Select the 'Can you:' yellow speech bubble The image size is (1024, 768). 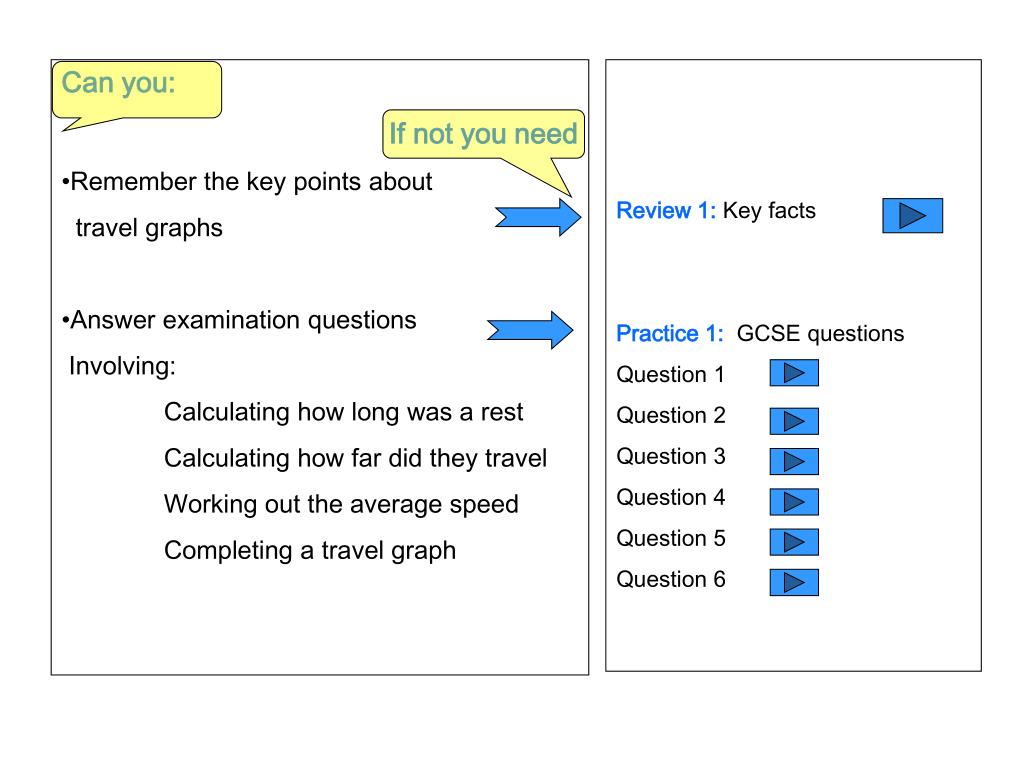136,90
